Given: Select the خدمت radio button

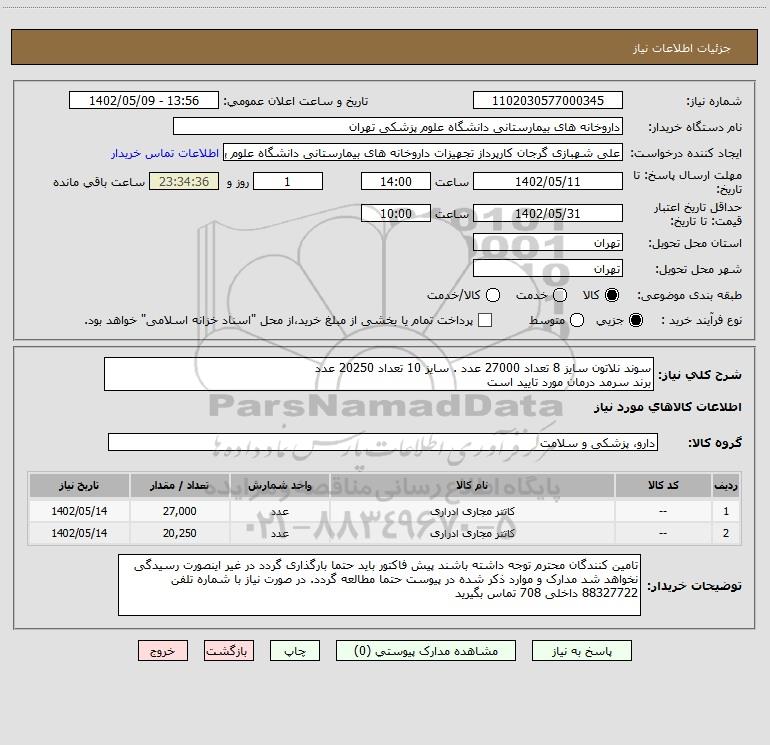Looking at the screenshot, I should (x=560, y=295).
